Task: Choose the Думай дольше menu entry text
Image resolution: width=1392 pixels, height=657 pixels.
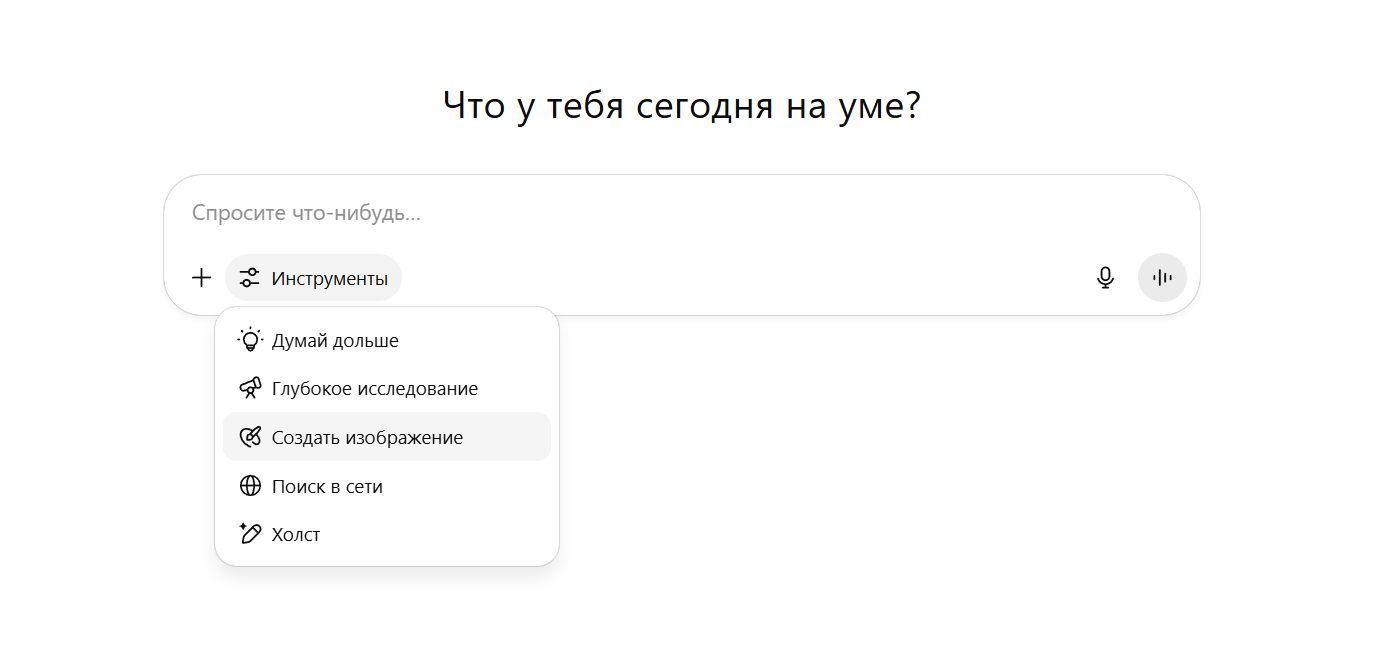Action: point(335,341)
